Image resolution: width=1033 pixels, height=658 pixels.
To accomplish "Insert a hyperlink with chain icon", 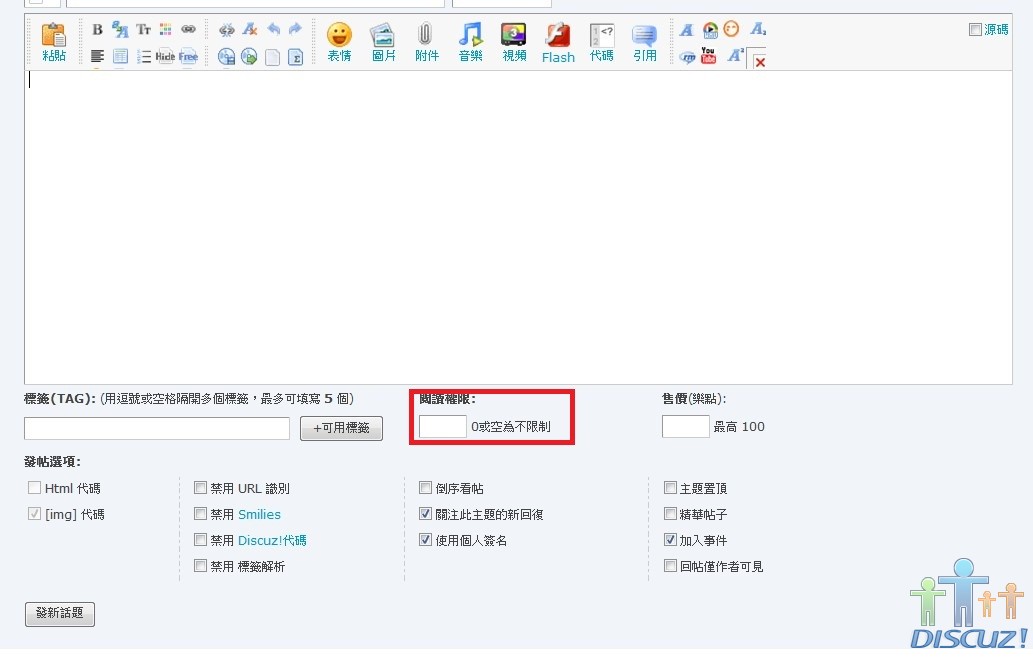I will 188,30.
